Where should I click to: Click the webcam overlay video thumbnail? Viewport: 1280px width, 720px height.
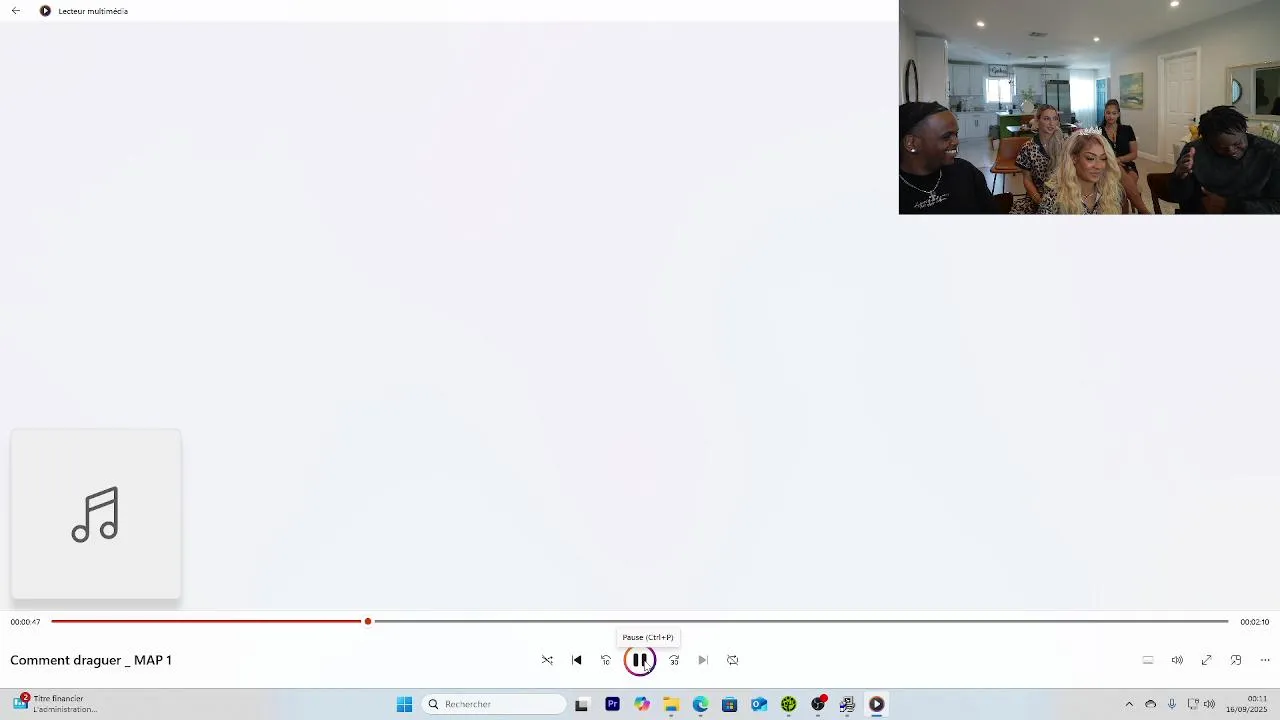click(1089, 107)
